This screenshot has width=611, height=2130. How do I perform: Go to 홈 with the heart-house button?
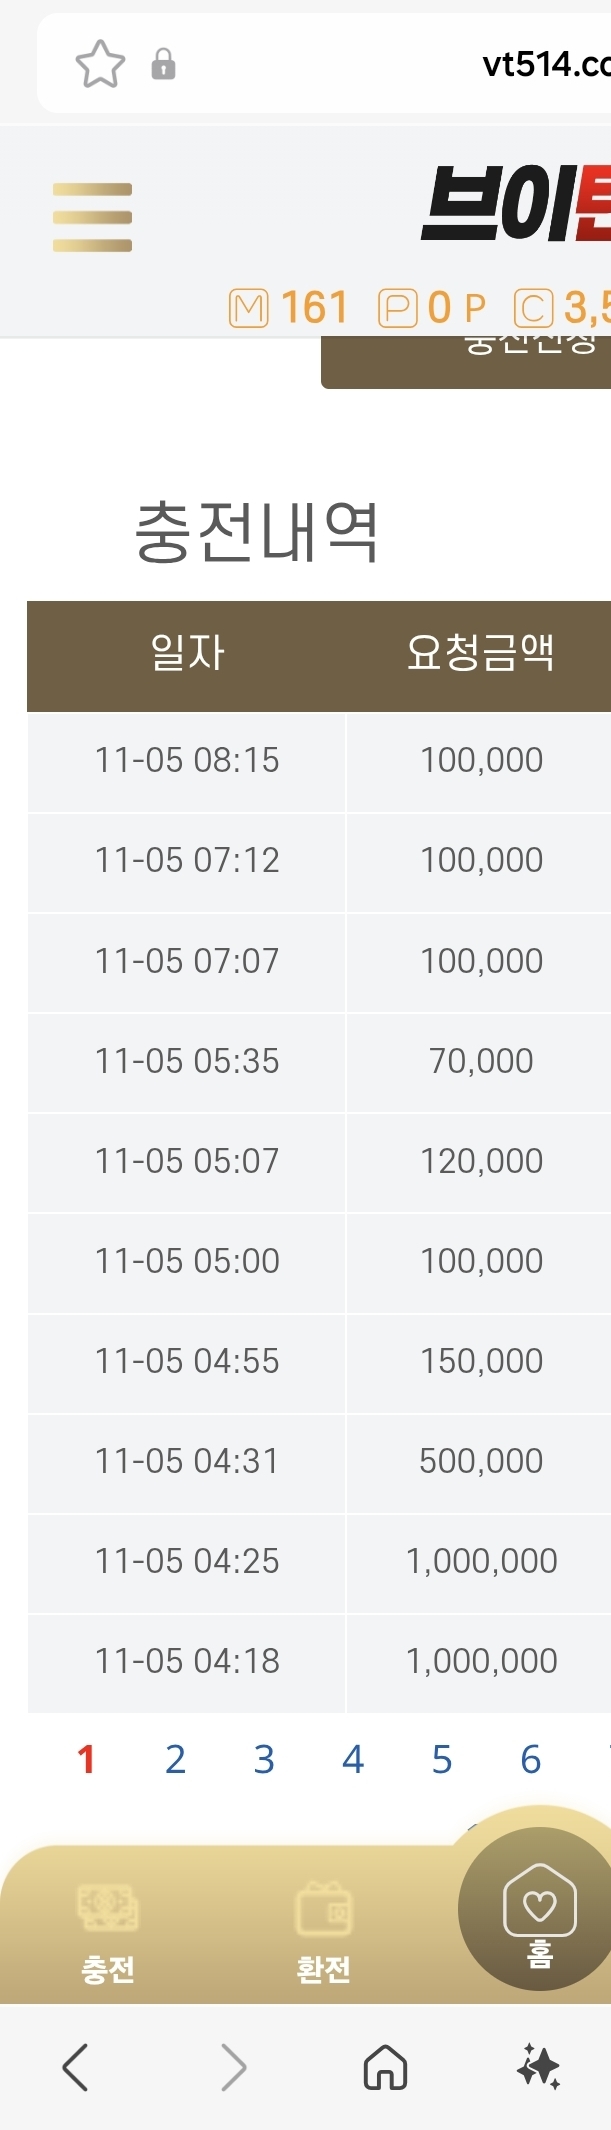(539, 1912)
